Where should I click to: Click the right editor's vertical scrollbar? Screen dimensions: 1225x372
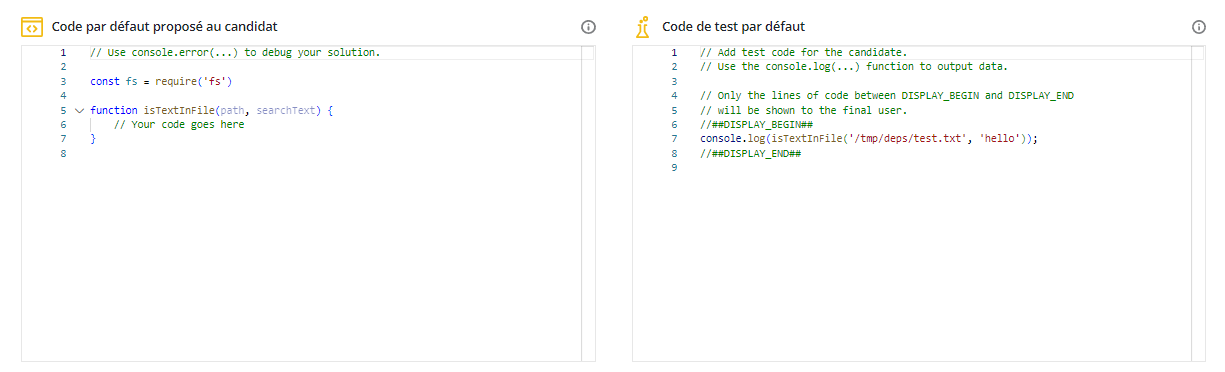pyautogui.click(x=1199, y=203)
